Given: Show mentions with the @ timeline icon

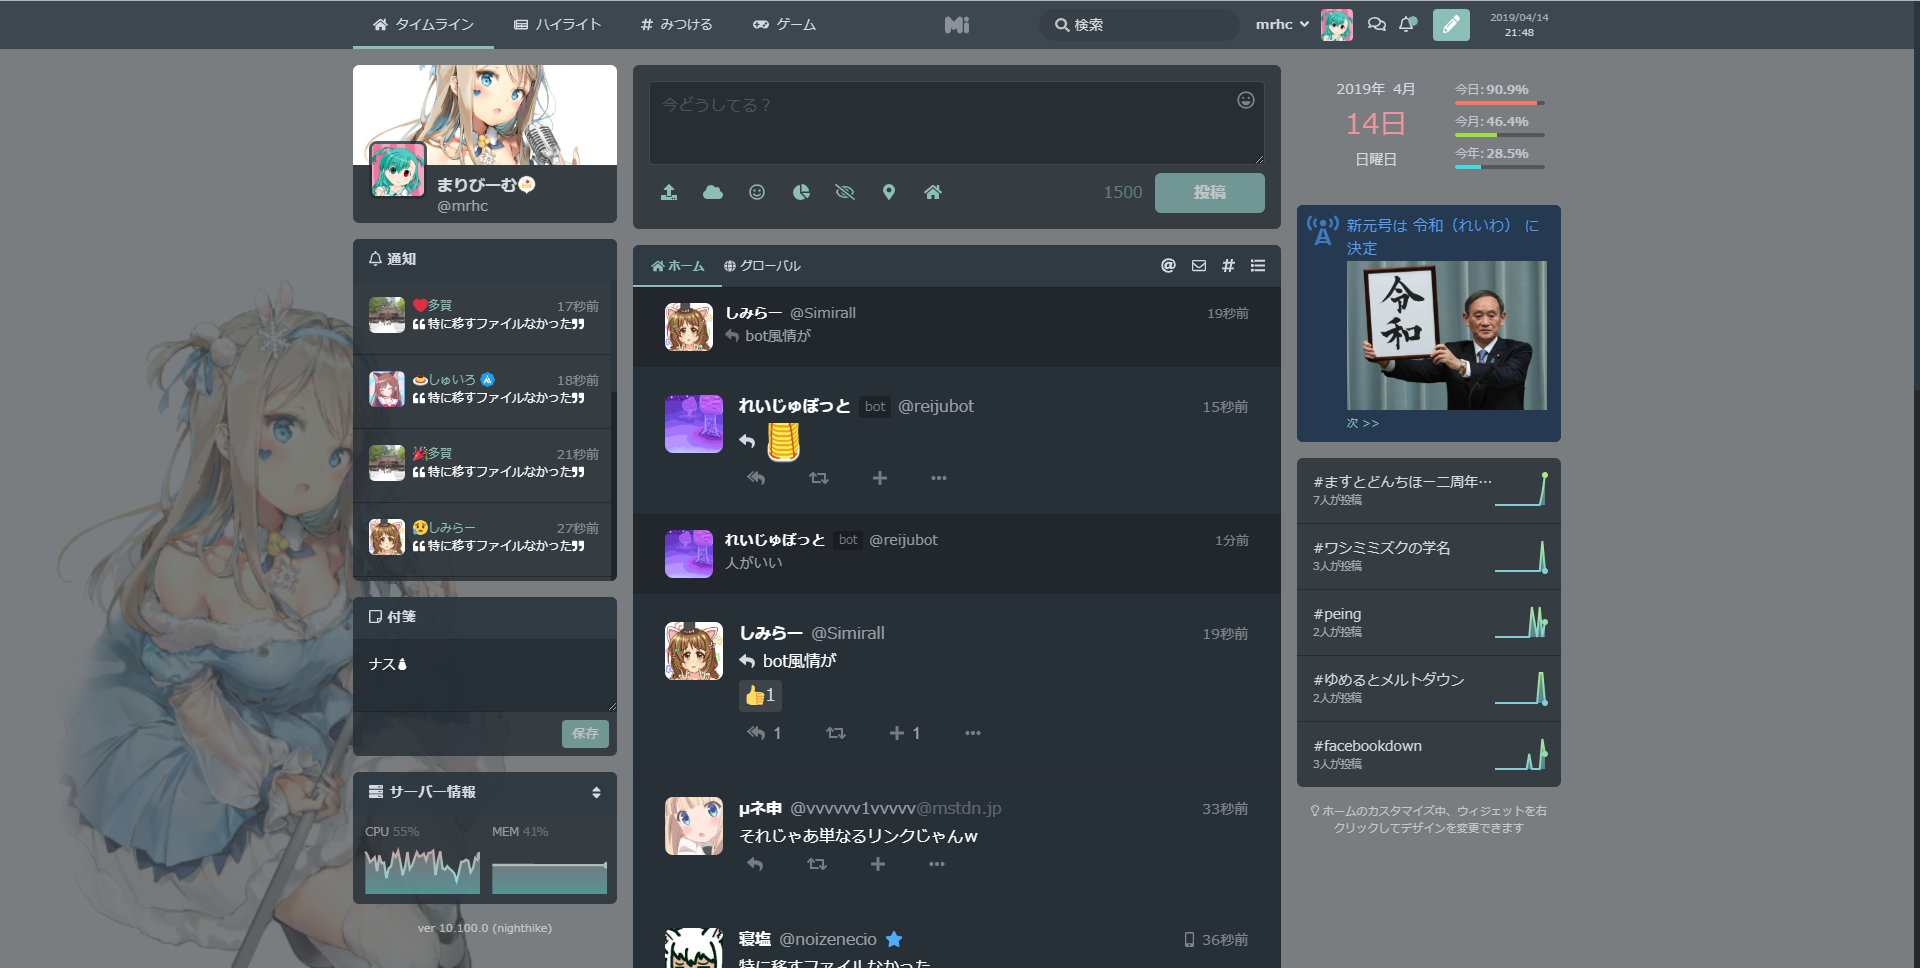Looking at the screenshot, I should [x=1168, y=265].
